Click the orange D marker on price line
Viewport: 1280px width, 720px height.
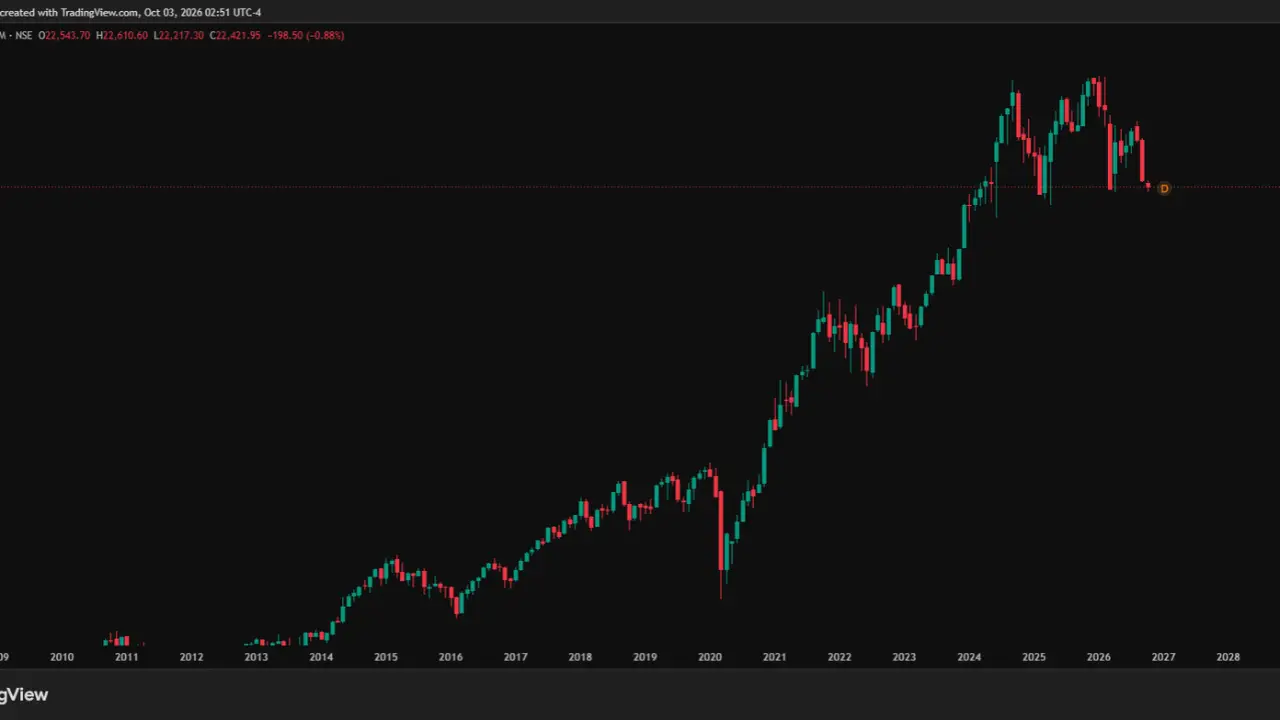click(1163, 188)
